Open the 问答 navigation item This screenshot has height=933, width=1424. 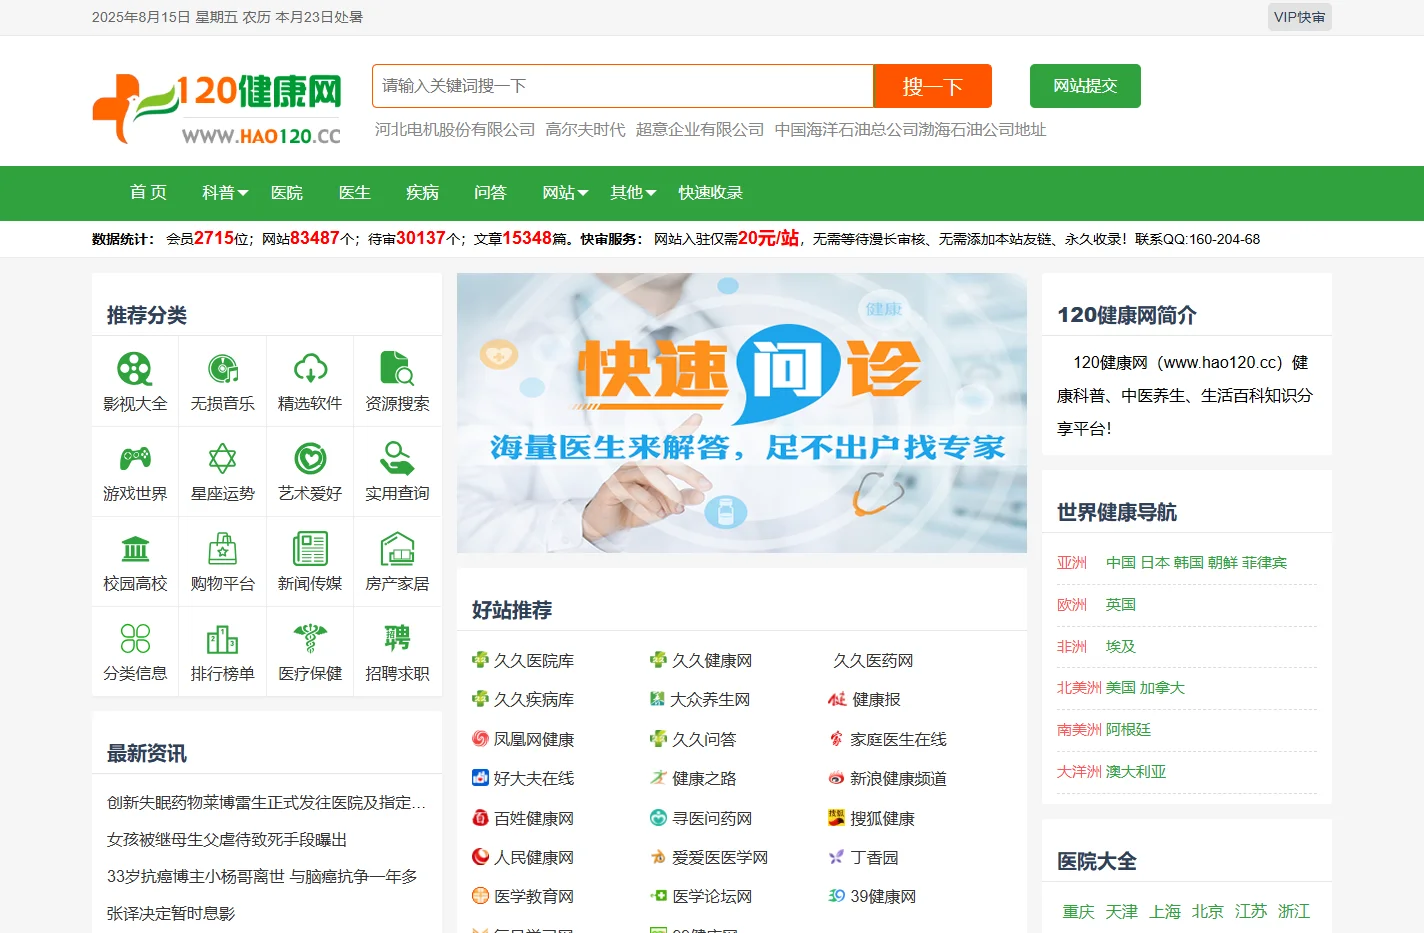tap(491, 193)
